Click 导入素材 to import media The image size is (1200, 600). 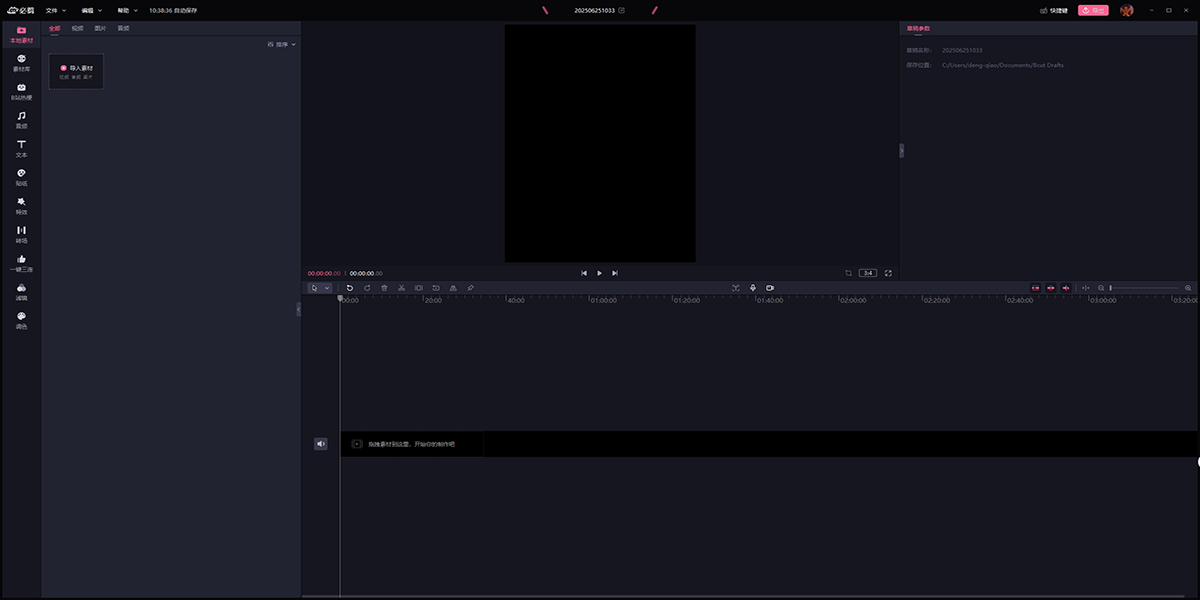pos(76,69)
